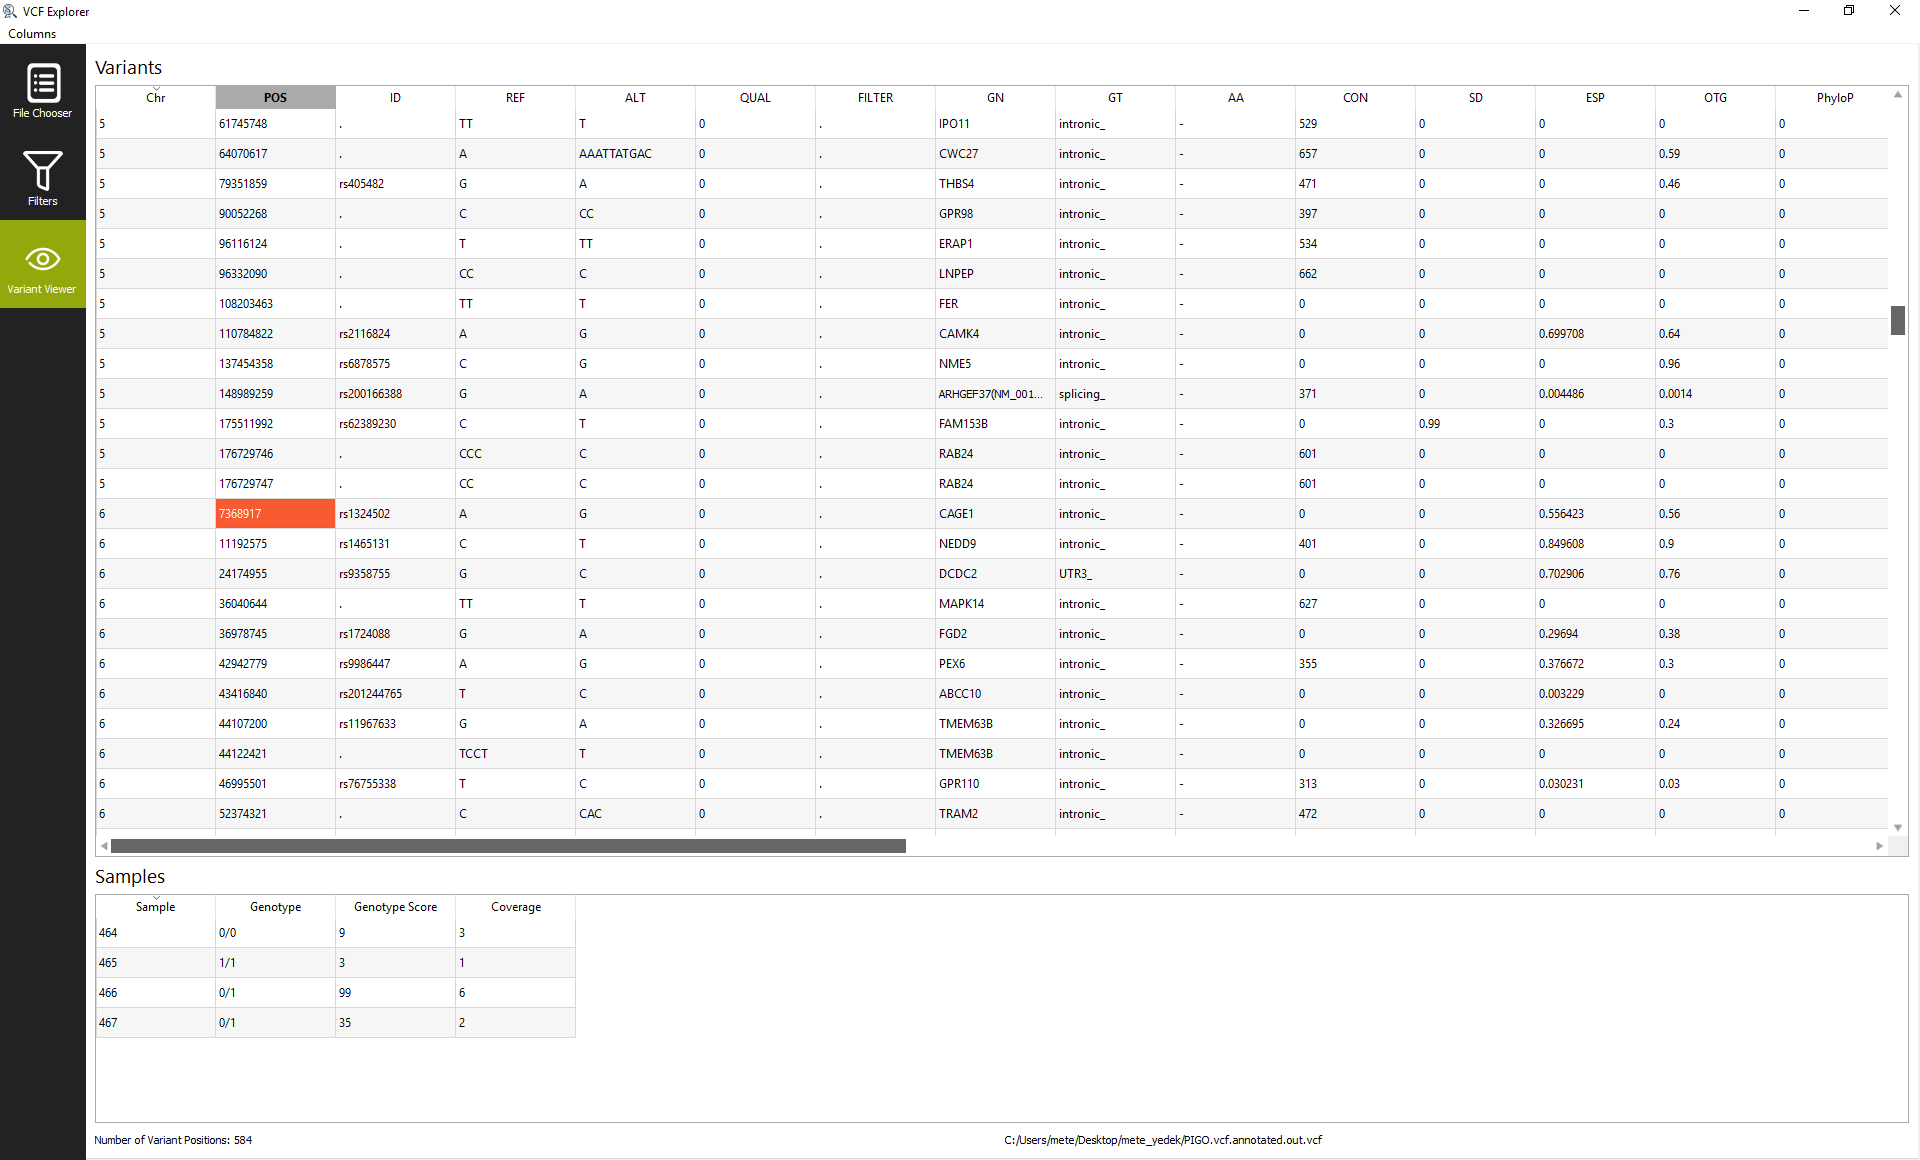Viewport: 1920px width, 1160px height.
Task: Open the Columns menu
Action: click(31, 33)
